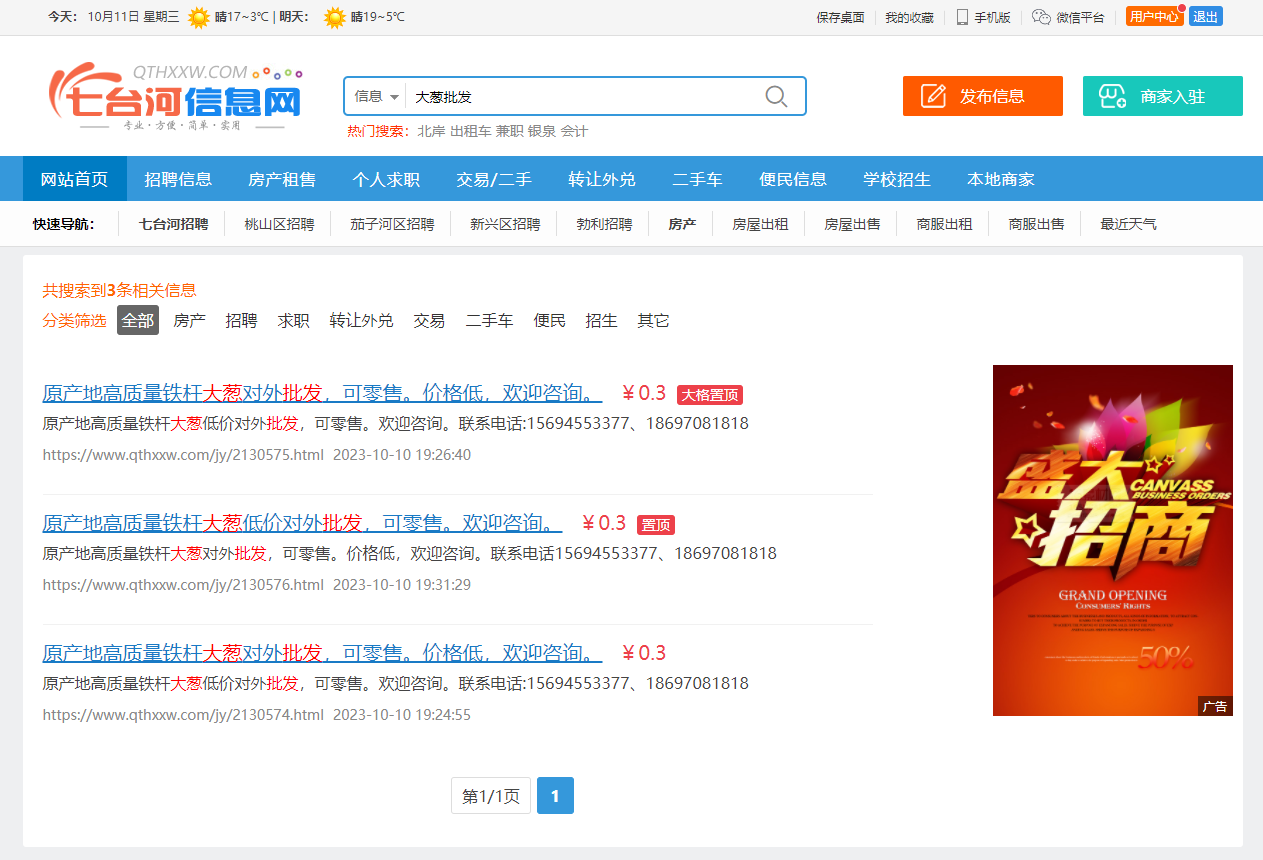Filter results by 二手车 category
The image size is (1263, 860).
click(489, 320)
